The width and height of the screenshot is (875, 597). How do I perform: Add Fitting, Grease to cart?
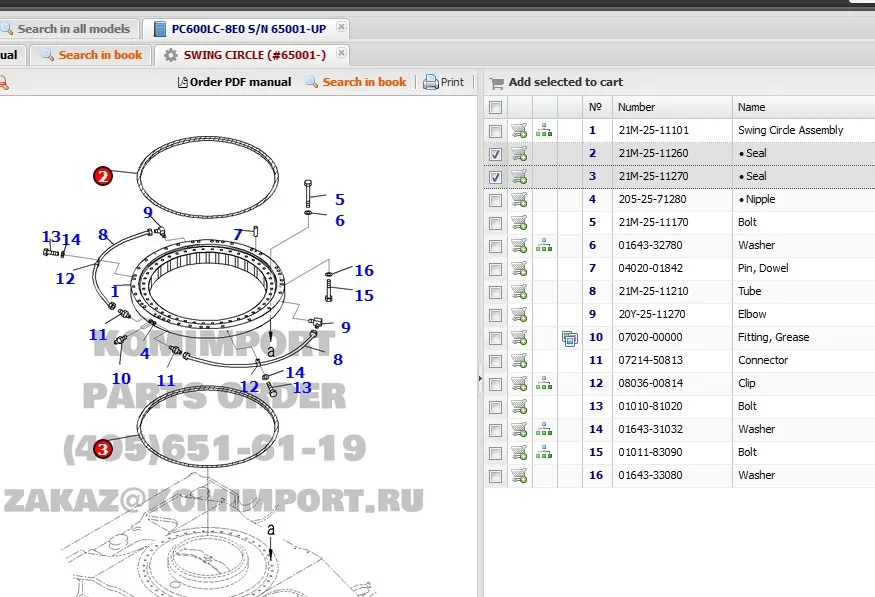click(519, 338)
